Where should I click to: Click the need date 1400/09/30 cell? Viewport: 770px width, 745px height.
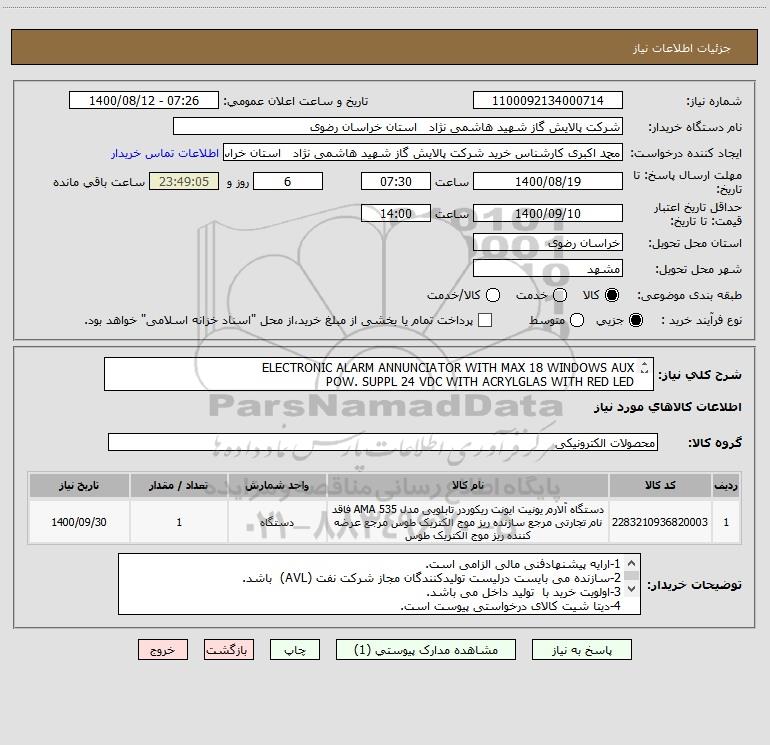79,522
